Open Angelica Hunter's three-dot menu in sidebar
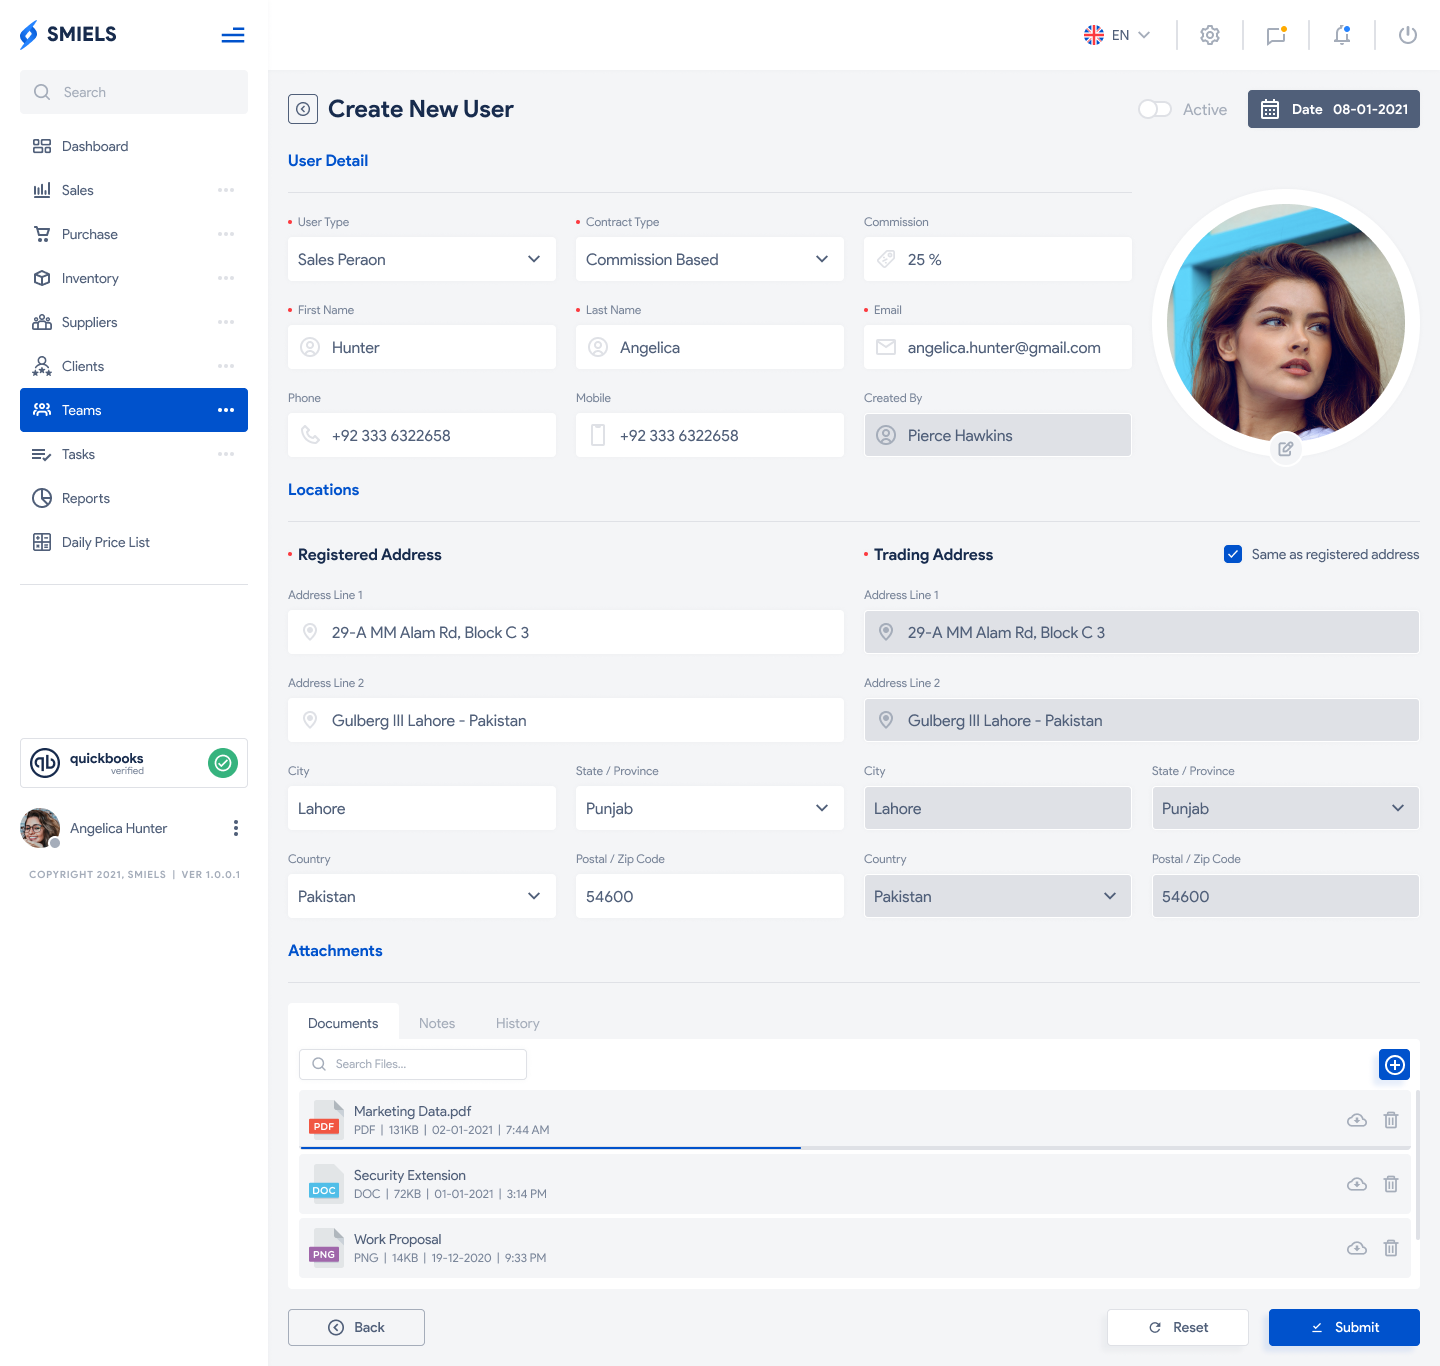The image size is (1440, 1366). coord(236,828)
